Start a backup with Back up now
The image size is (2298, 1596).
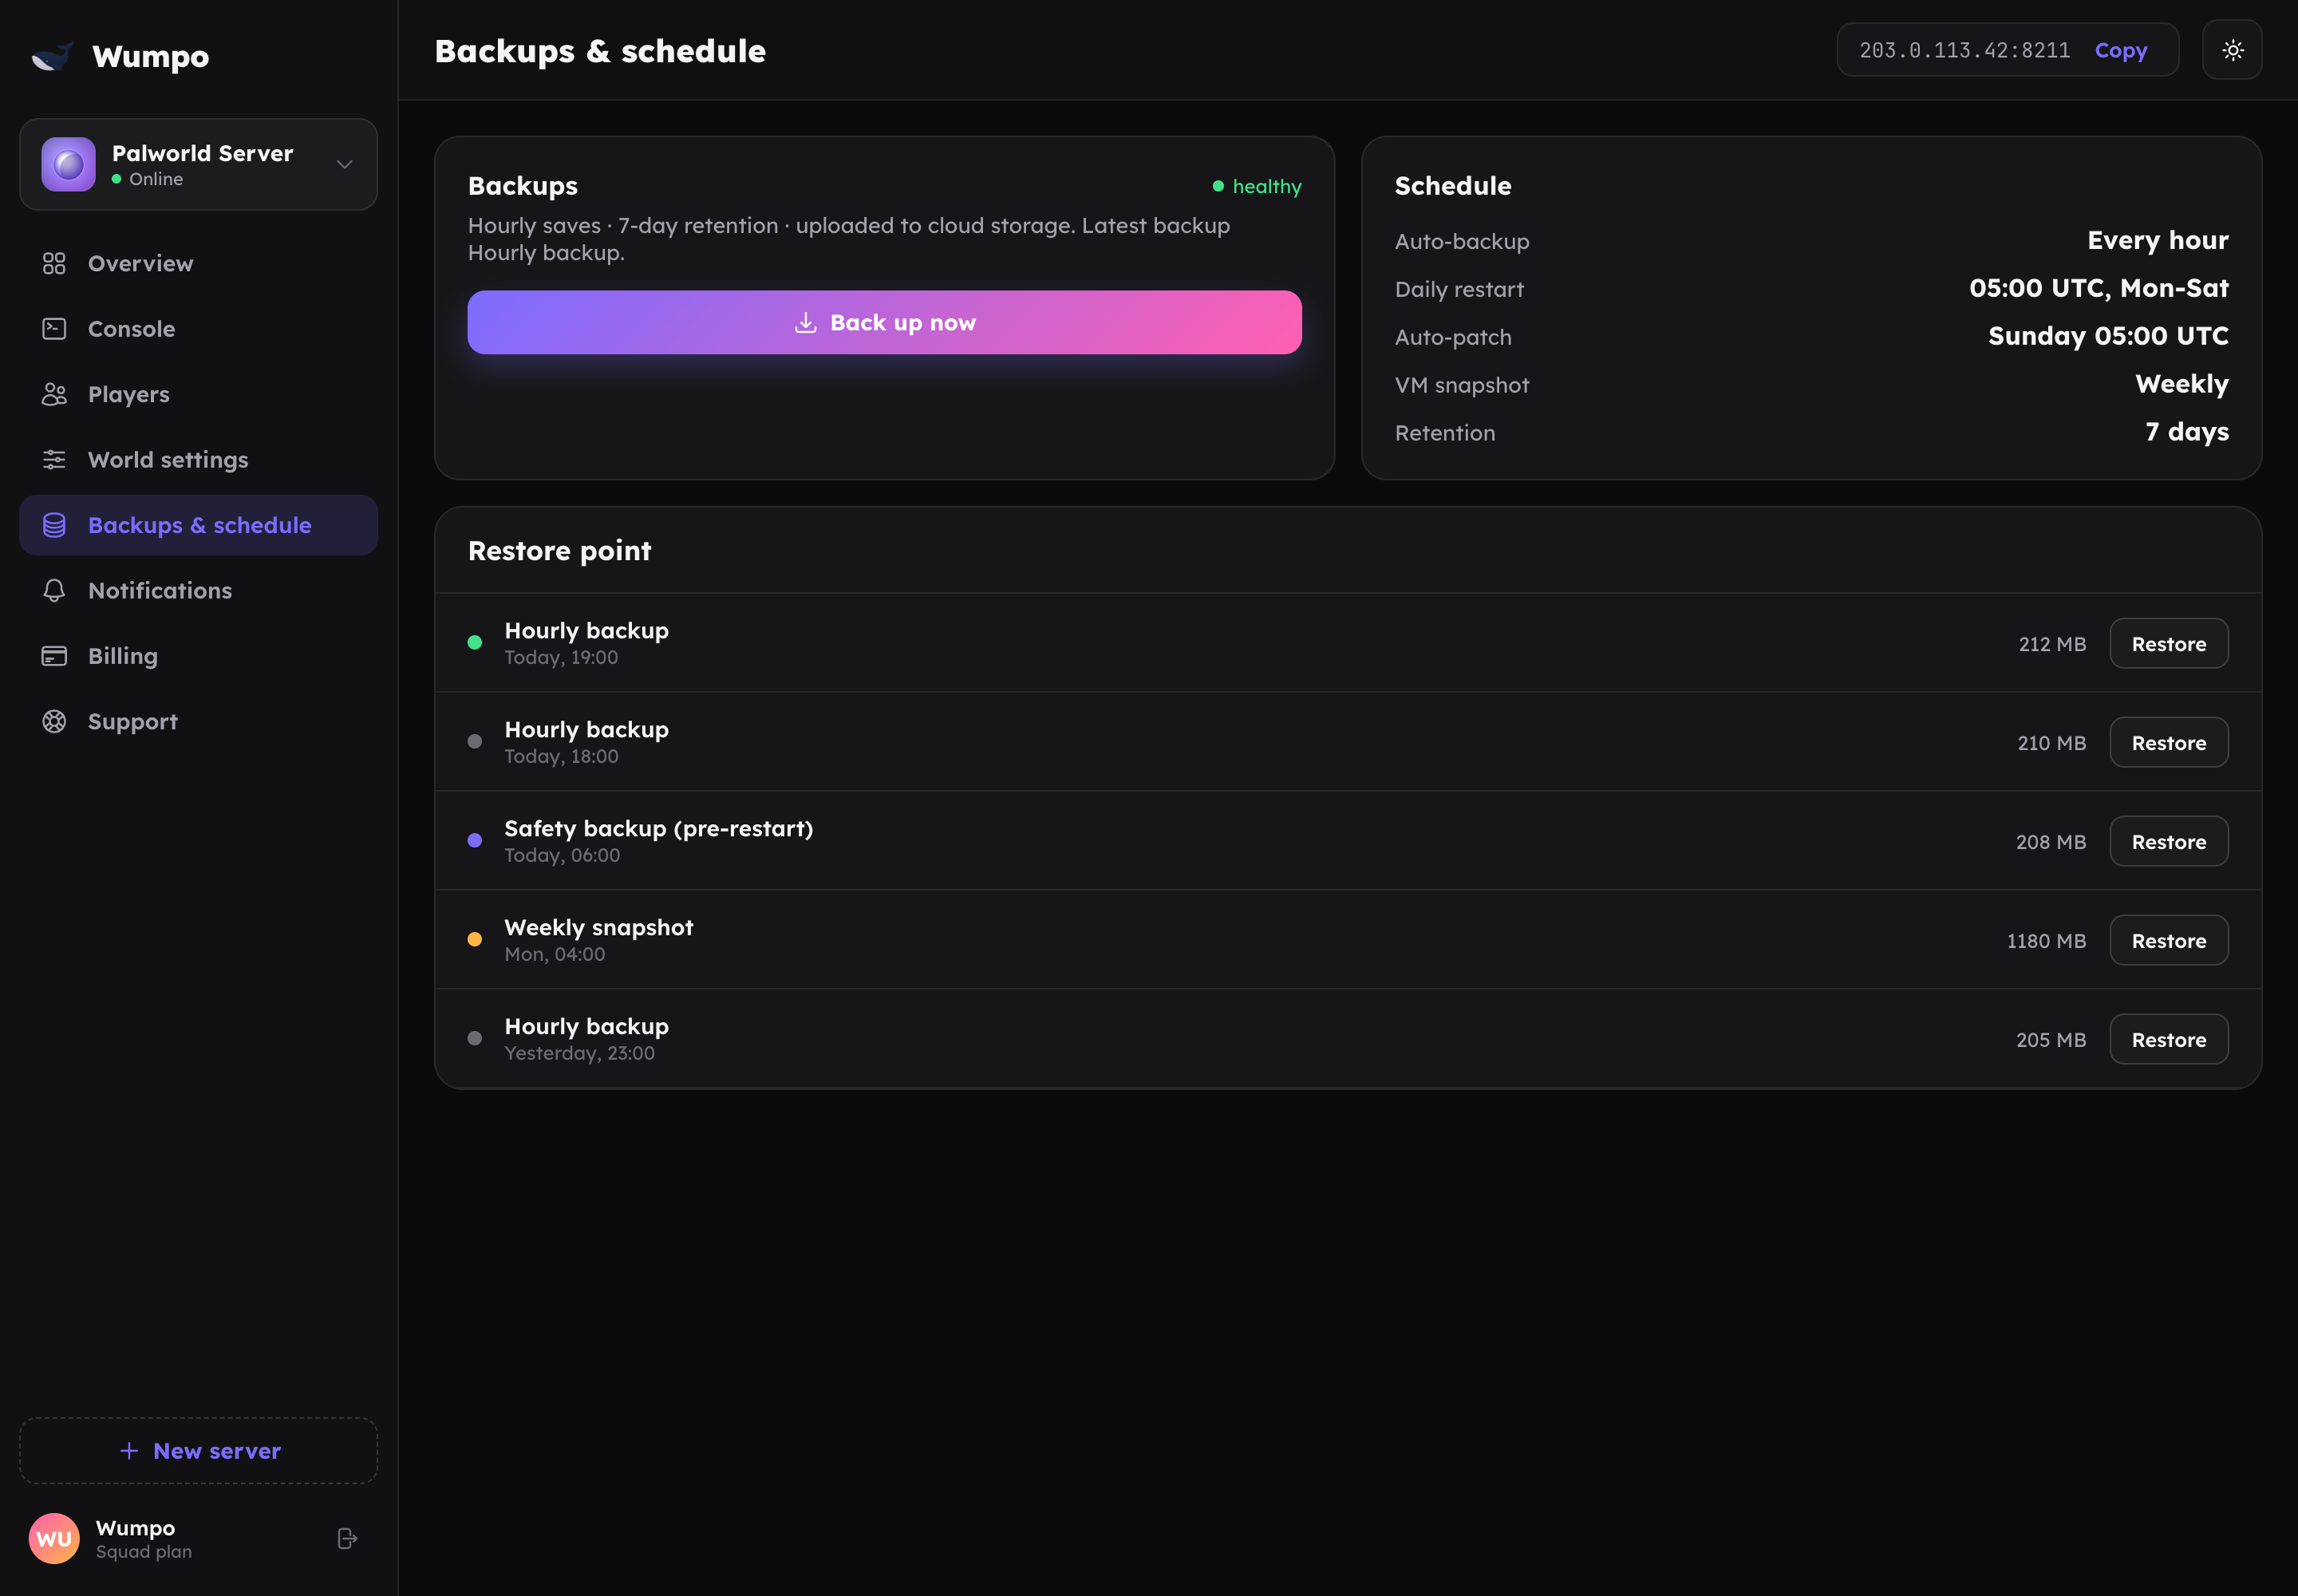pyautogui.click(x=884, y=322)
